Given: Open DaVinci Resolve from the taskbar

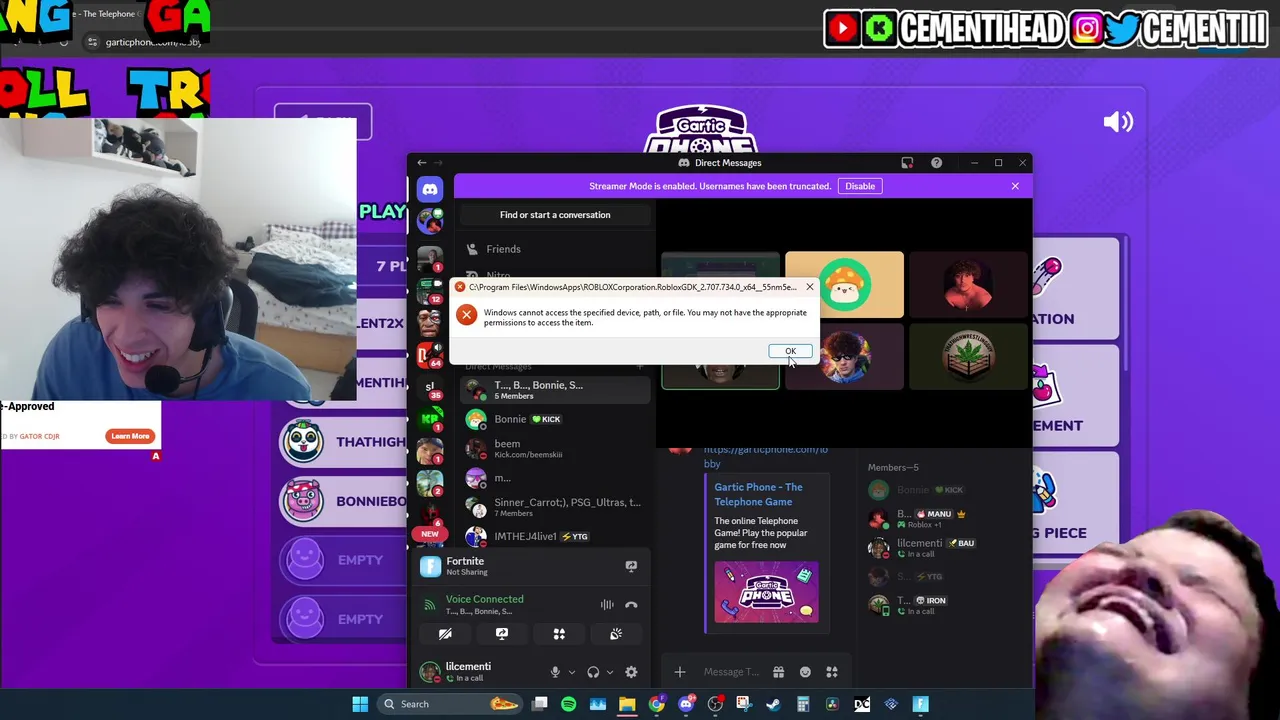Looking at the screenshot, I should tap(832, 704).
